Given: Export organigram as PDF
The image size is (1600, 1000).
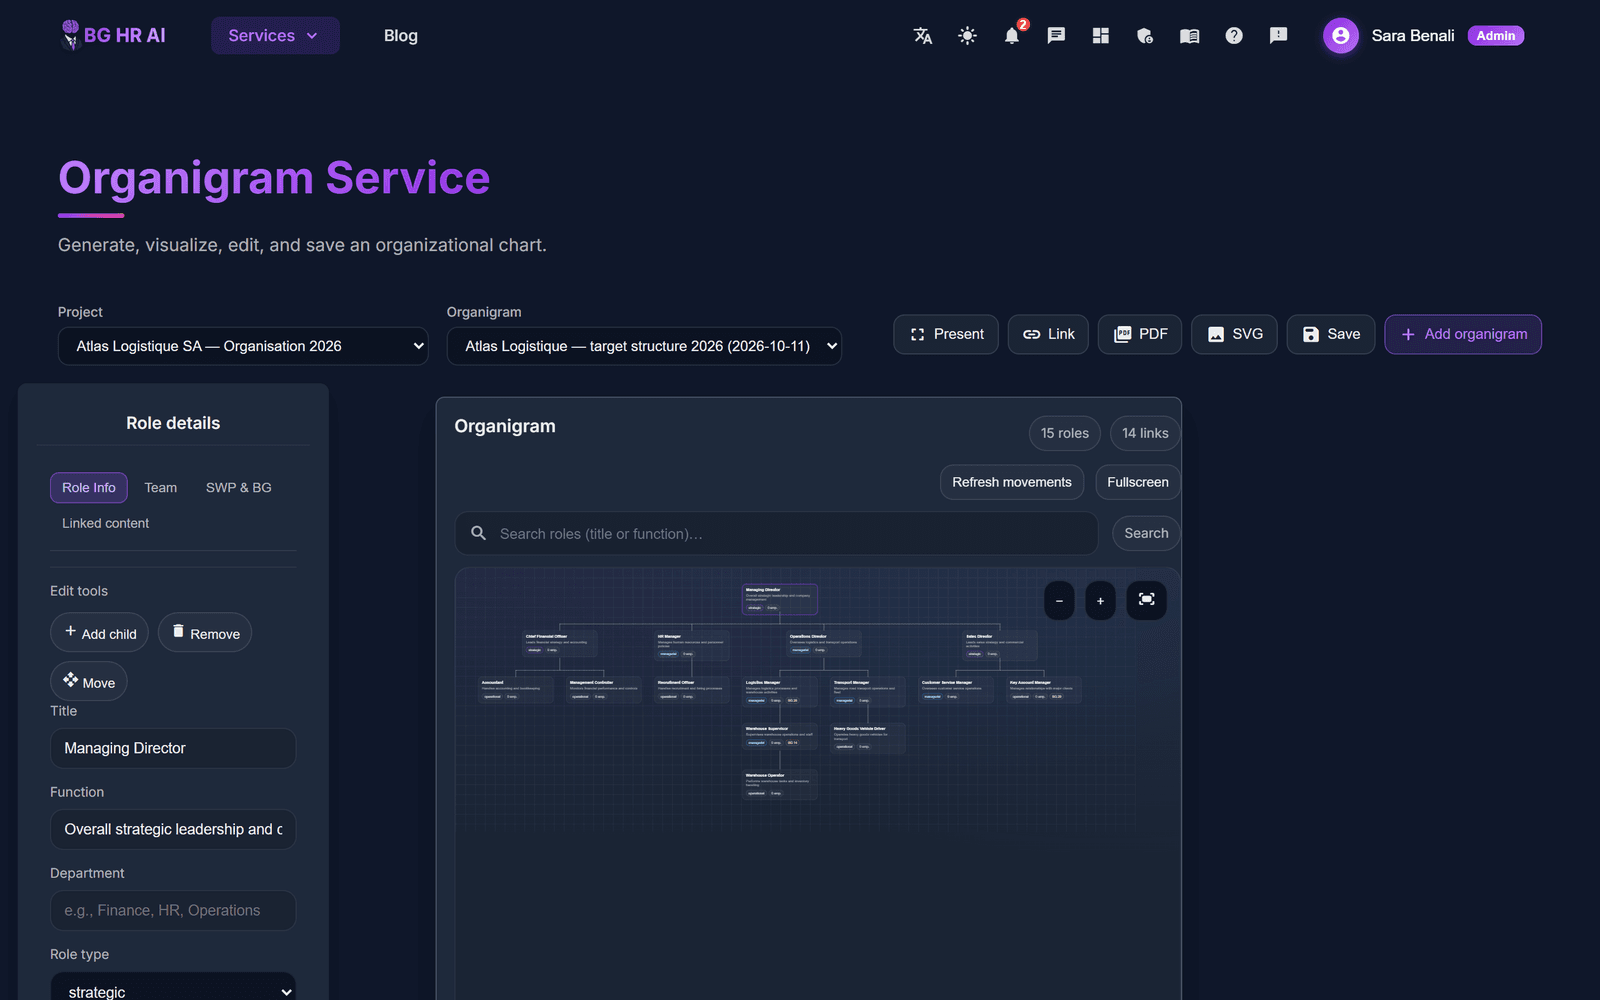Looking at the screenshot, I should click(x=1140, y=334).
